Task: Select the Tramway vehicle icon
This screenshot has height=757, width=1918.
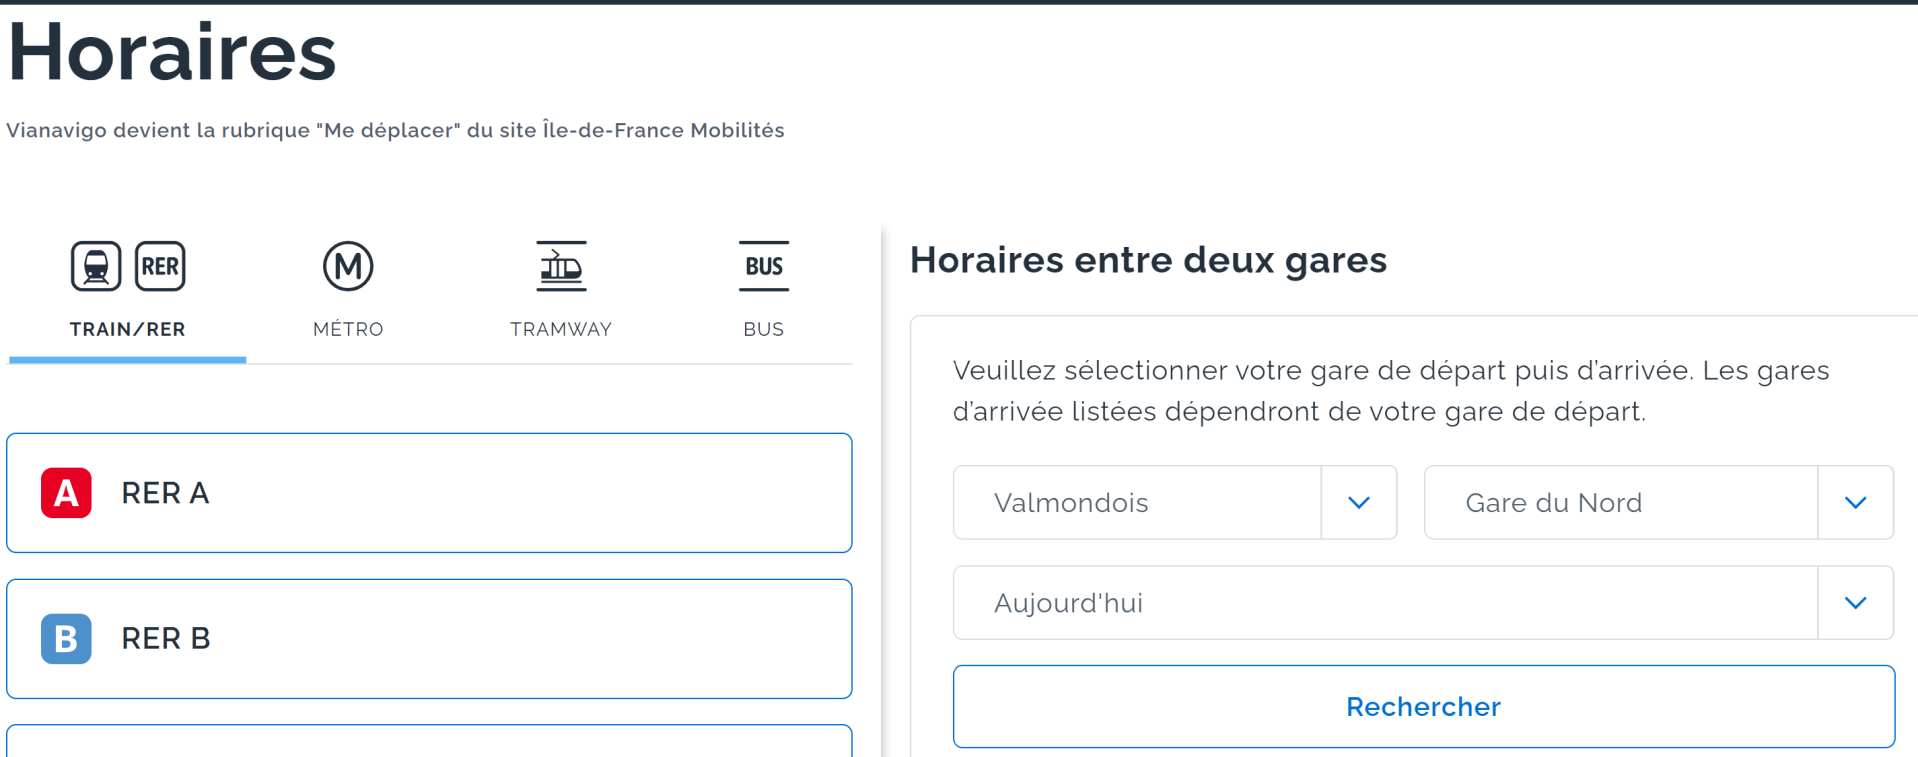Action: [561, 266]
